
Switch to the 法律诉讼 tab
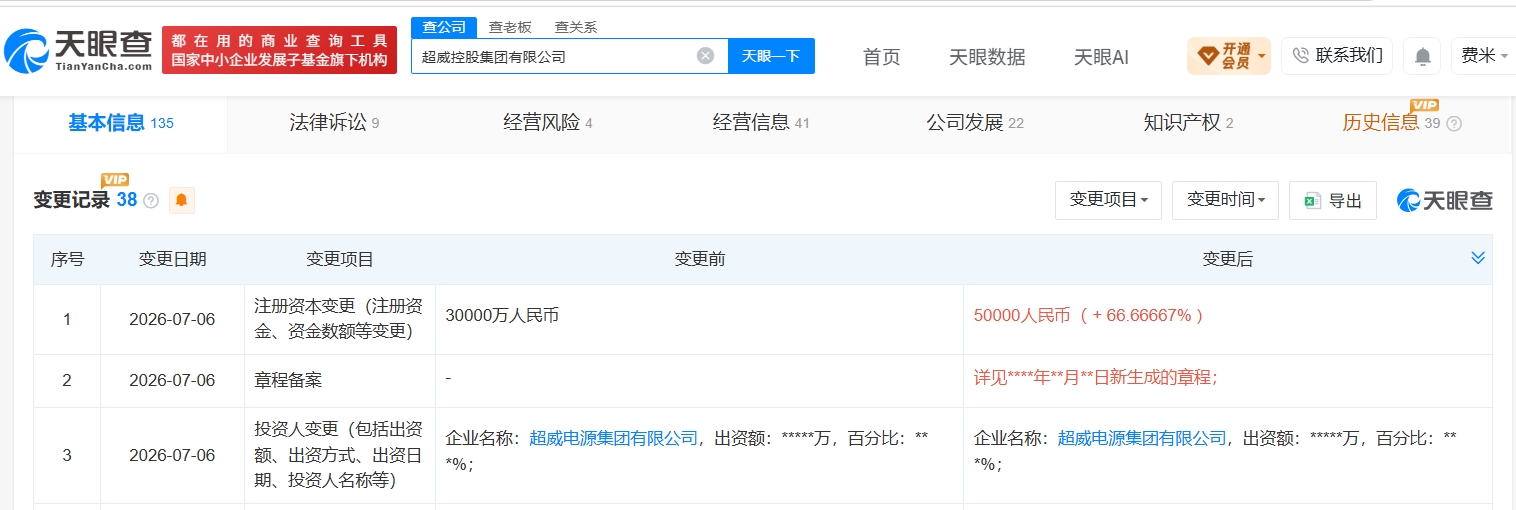[x=334, y=123]
